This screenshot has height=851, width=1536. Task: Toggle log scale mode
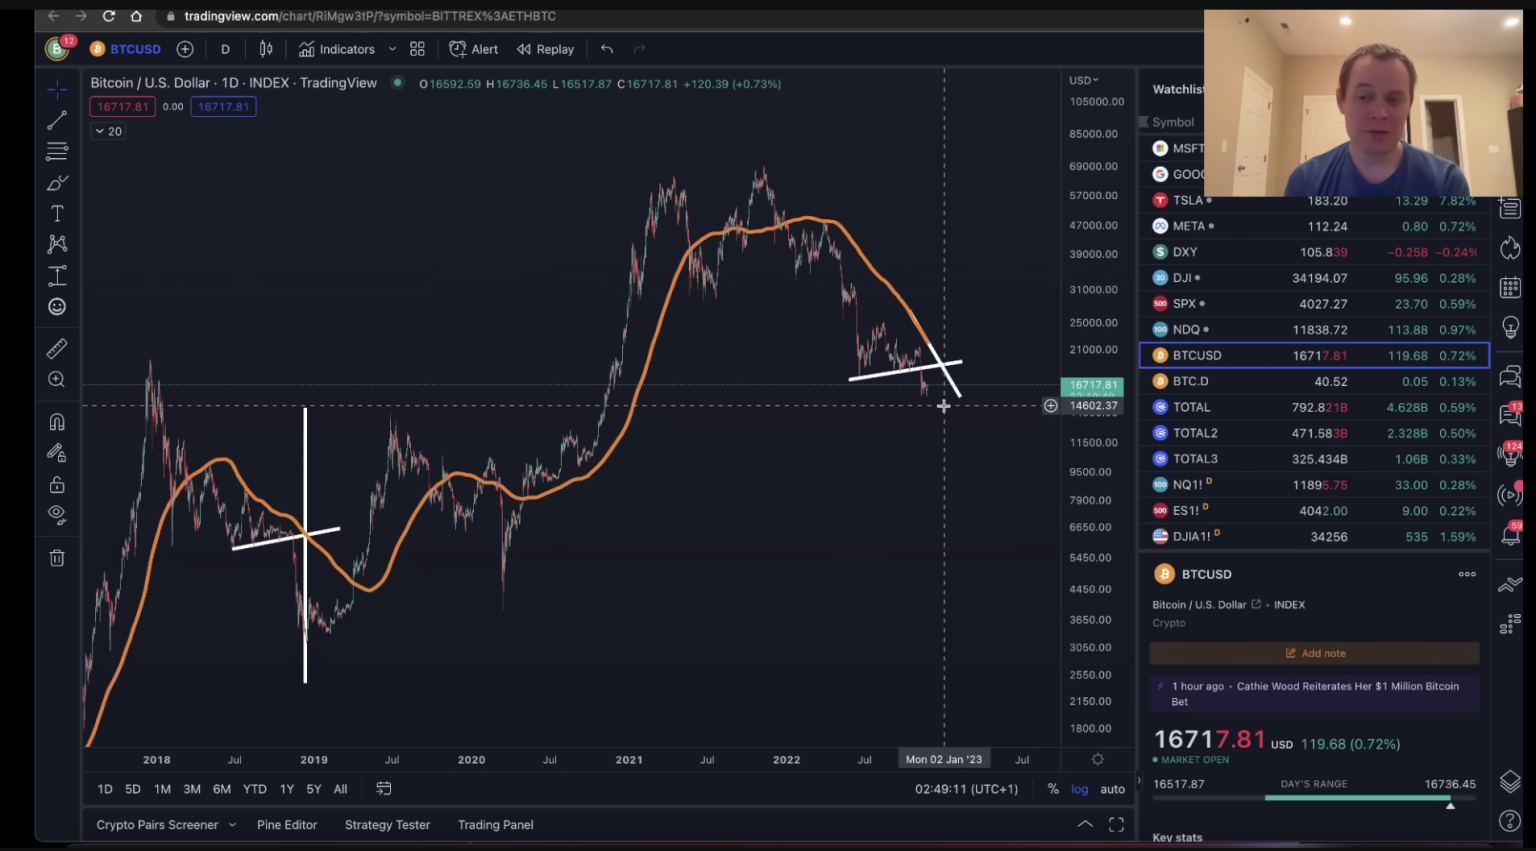(1080, 789)
